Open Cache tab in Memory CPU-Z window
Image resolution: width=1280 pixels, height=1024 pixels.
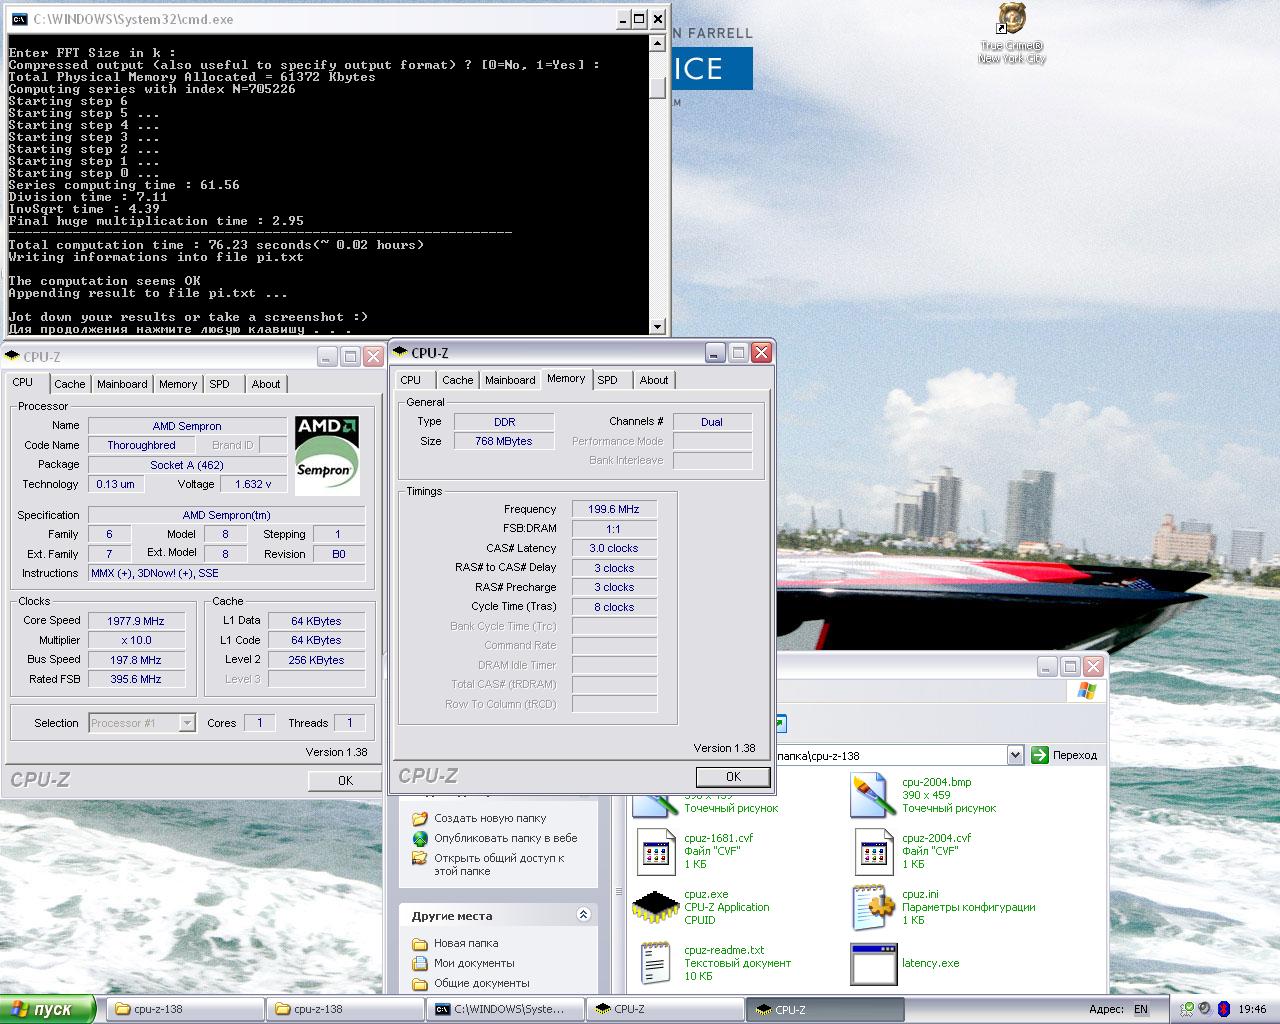pyautogui.click(x=458, y=380)
